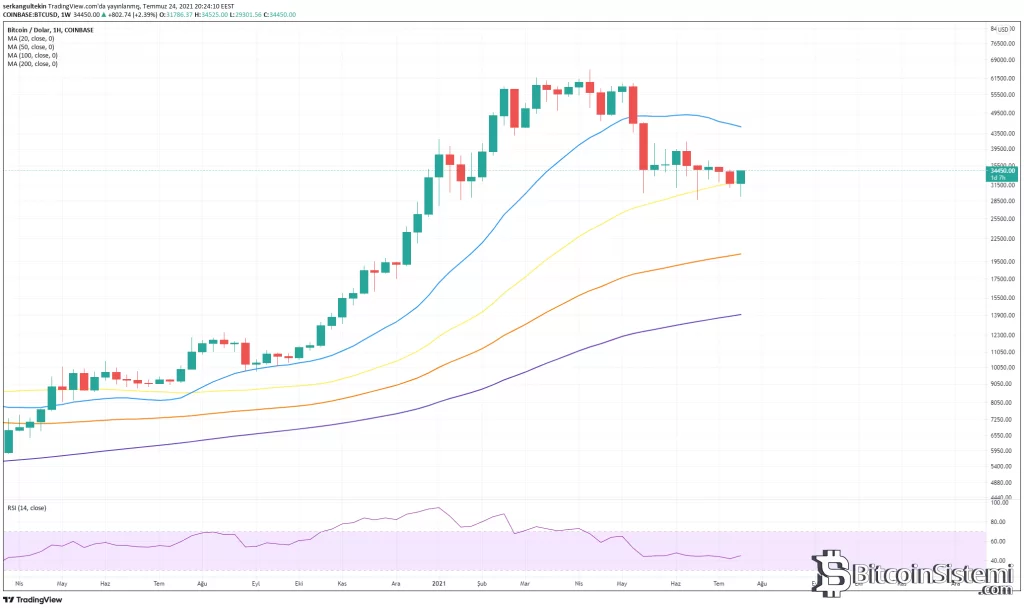
Task: Select the MA (20, close, 0) indicator label
Action: (x=31, y=39)
